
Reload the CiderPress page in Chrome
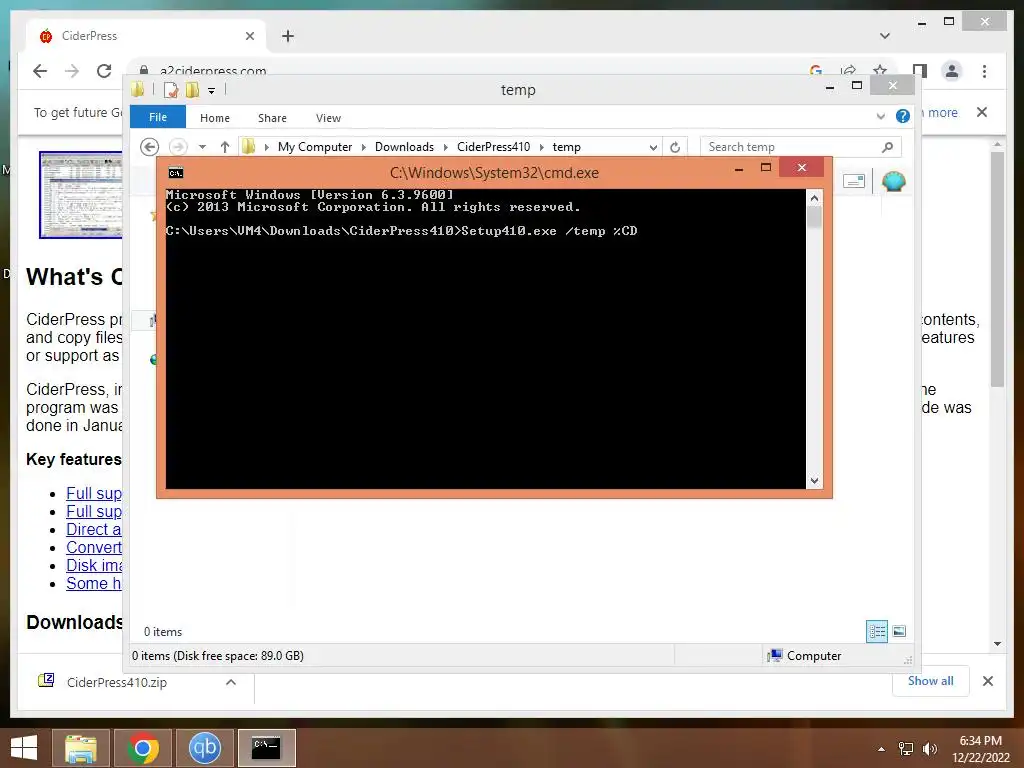104,71
